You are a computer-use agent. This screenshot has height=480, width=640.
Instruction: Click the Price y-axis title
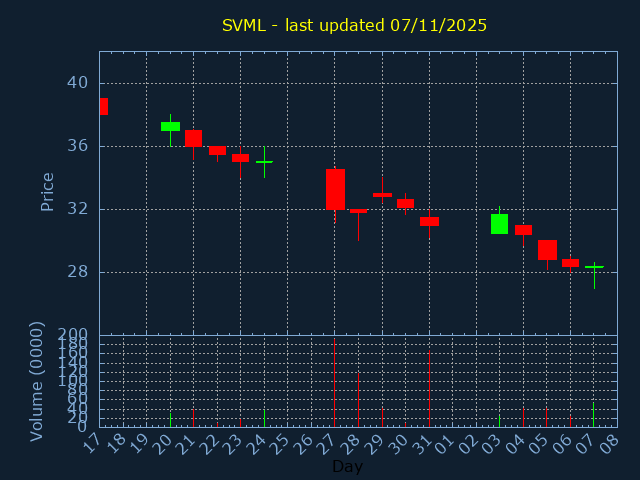[x=47, y=191]
